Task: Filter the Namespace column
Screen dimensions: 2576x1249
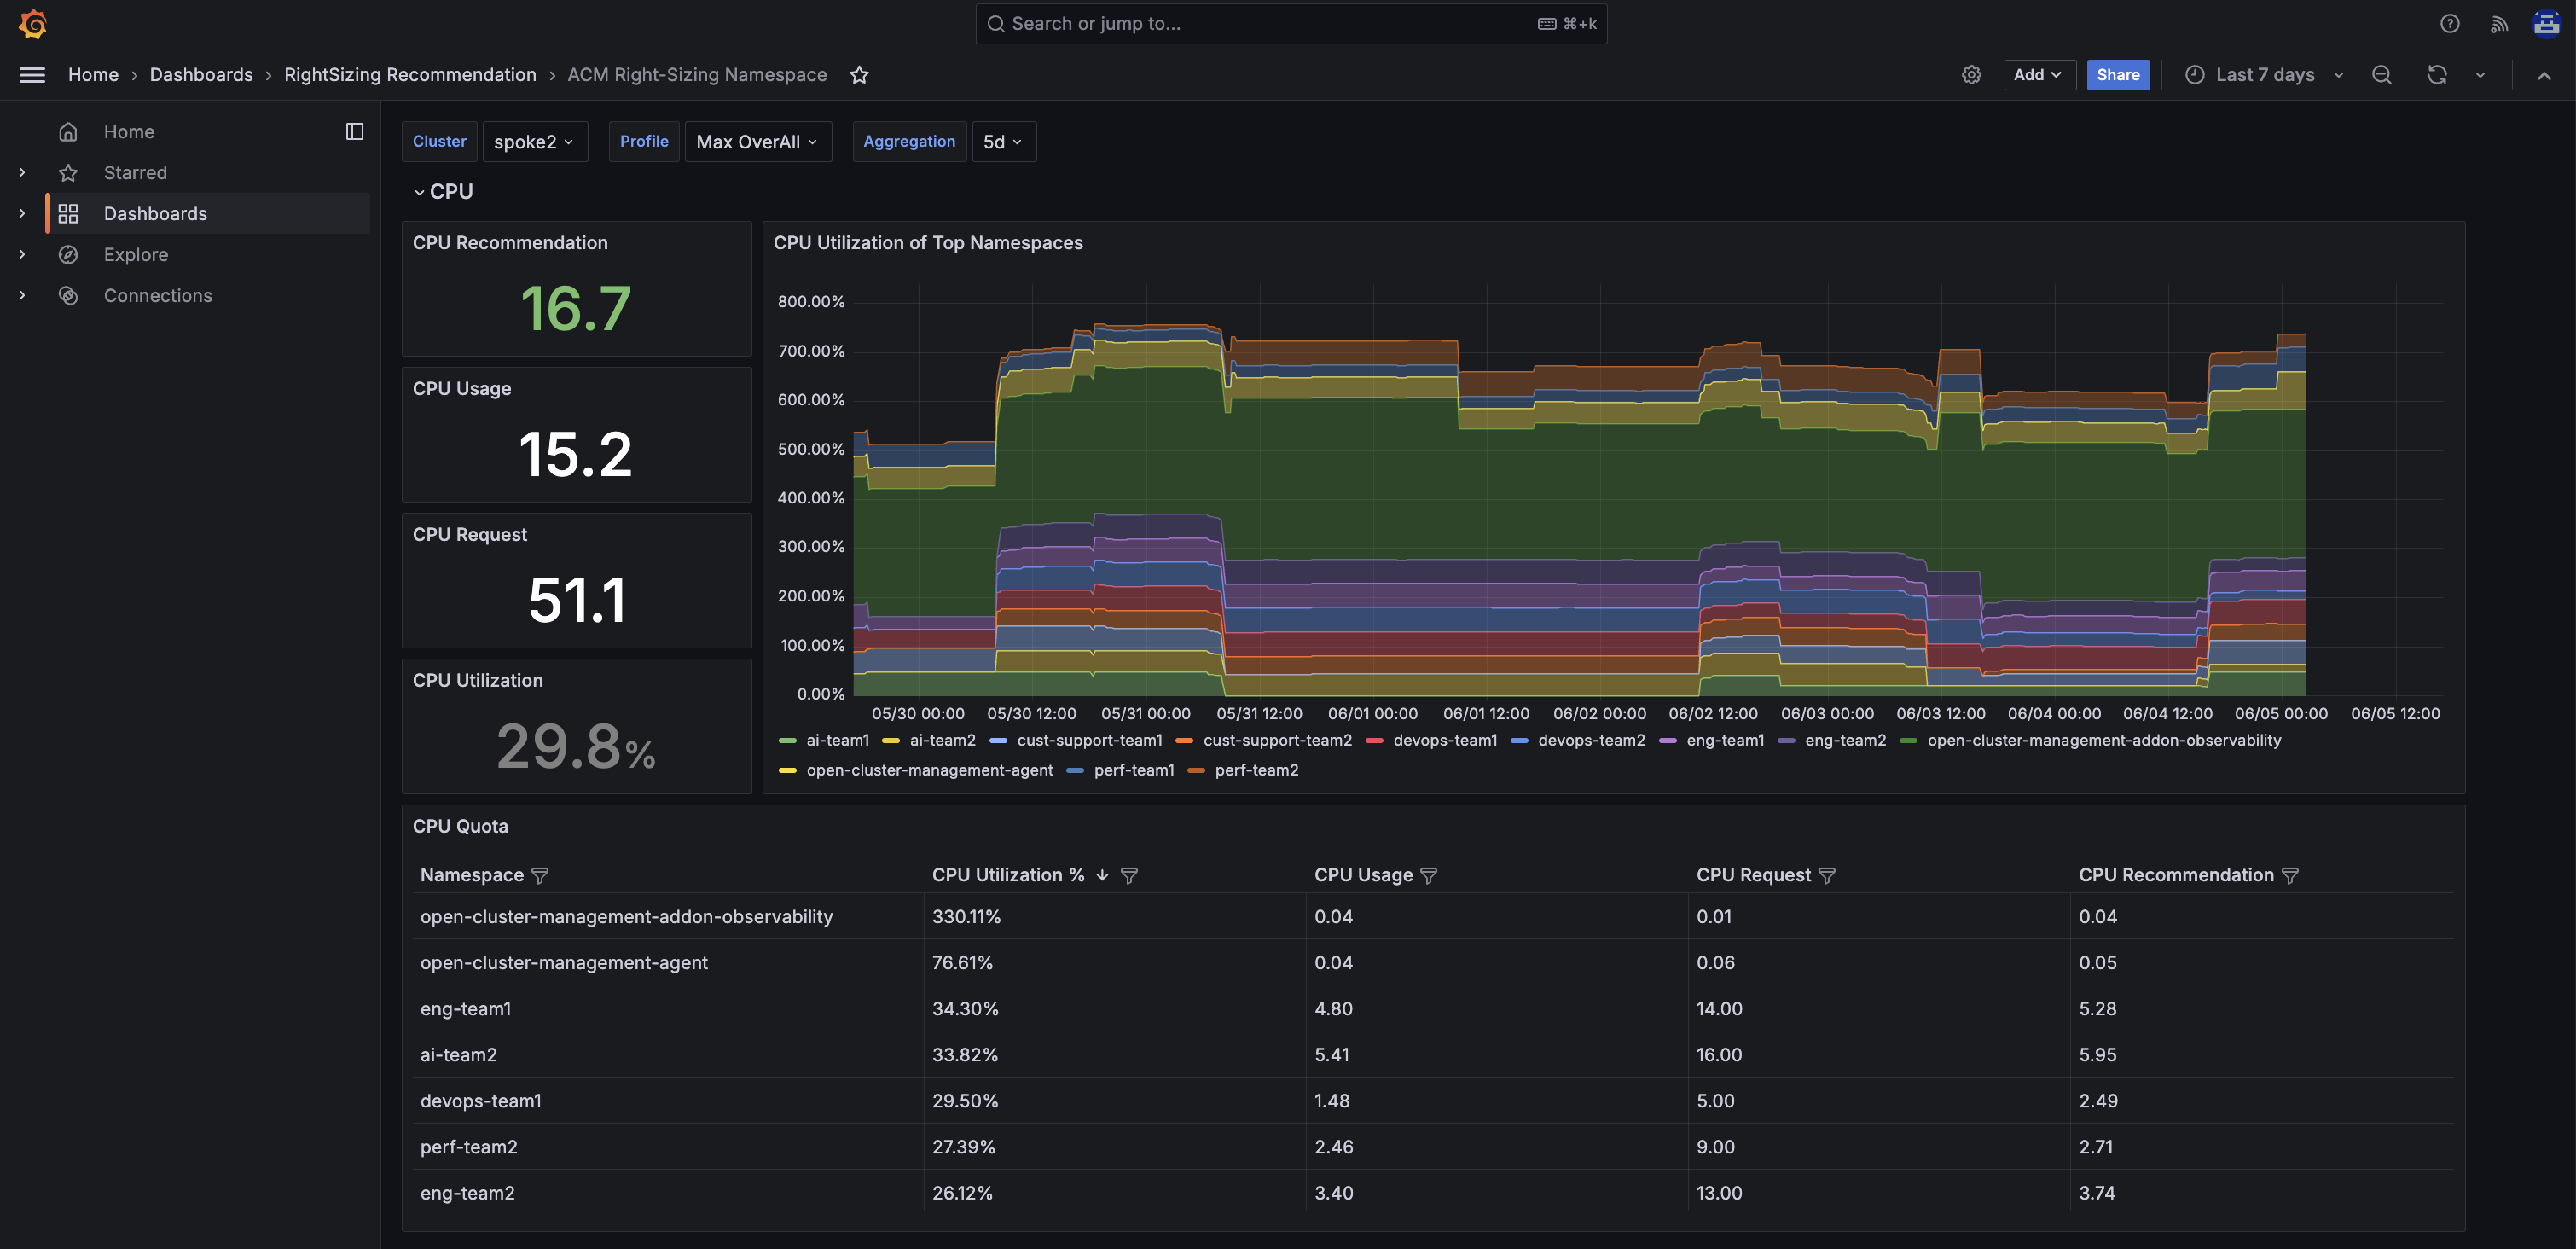Action: [x=540, y=875]
